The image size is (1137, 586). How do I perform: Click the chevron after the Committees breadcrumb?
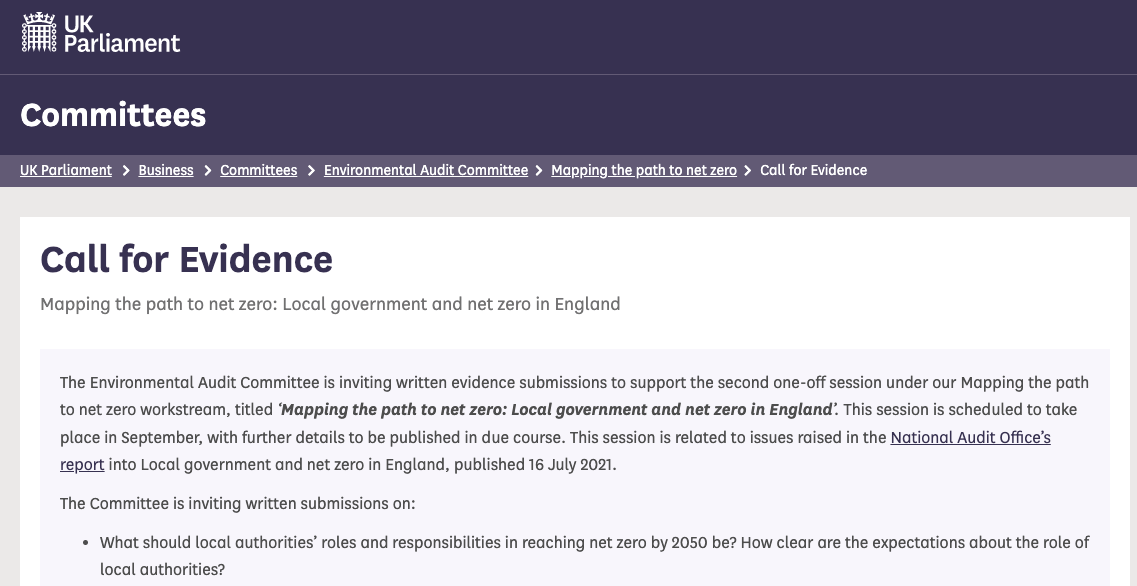pyautogui.click(x=311, y=171)
